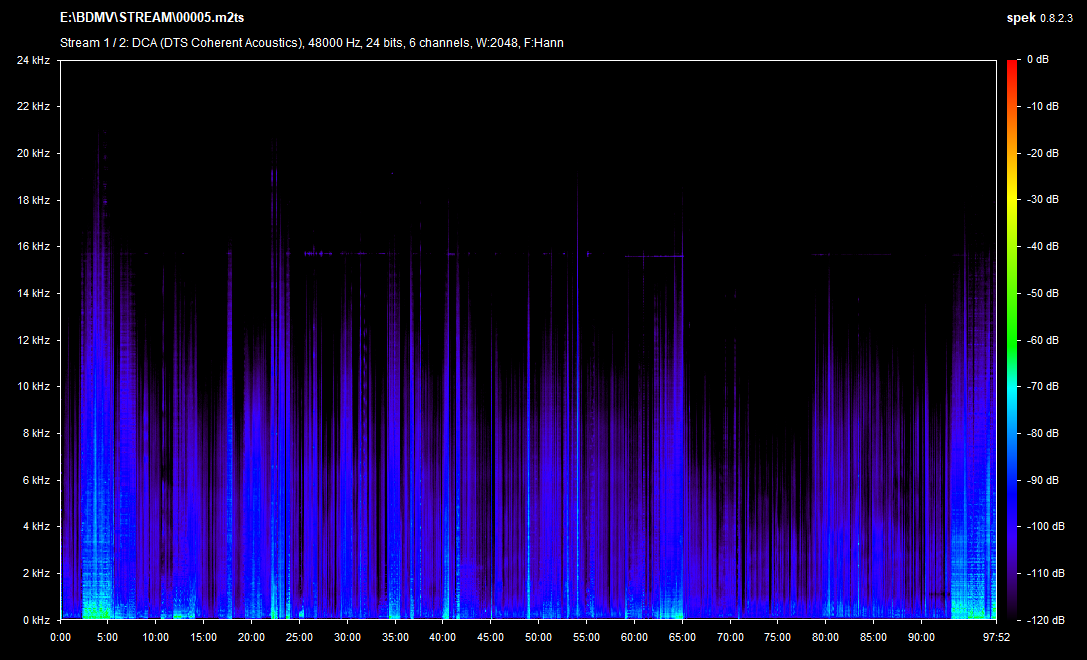Select the 16 kHz frequency axis label
This screenshot has height=660, width=1087.
[x=33, y=246]
